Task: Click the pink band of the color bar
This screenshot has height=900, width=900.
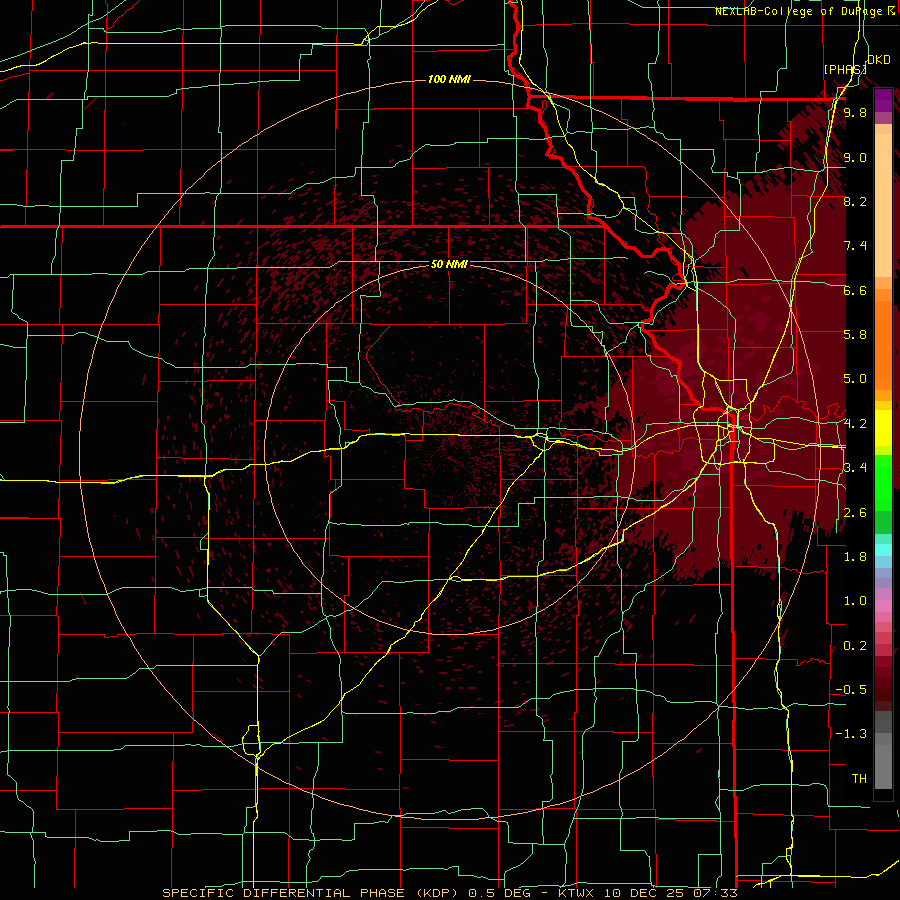Action: (x=883, y=606)
